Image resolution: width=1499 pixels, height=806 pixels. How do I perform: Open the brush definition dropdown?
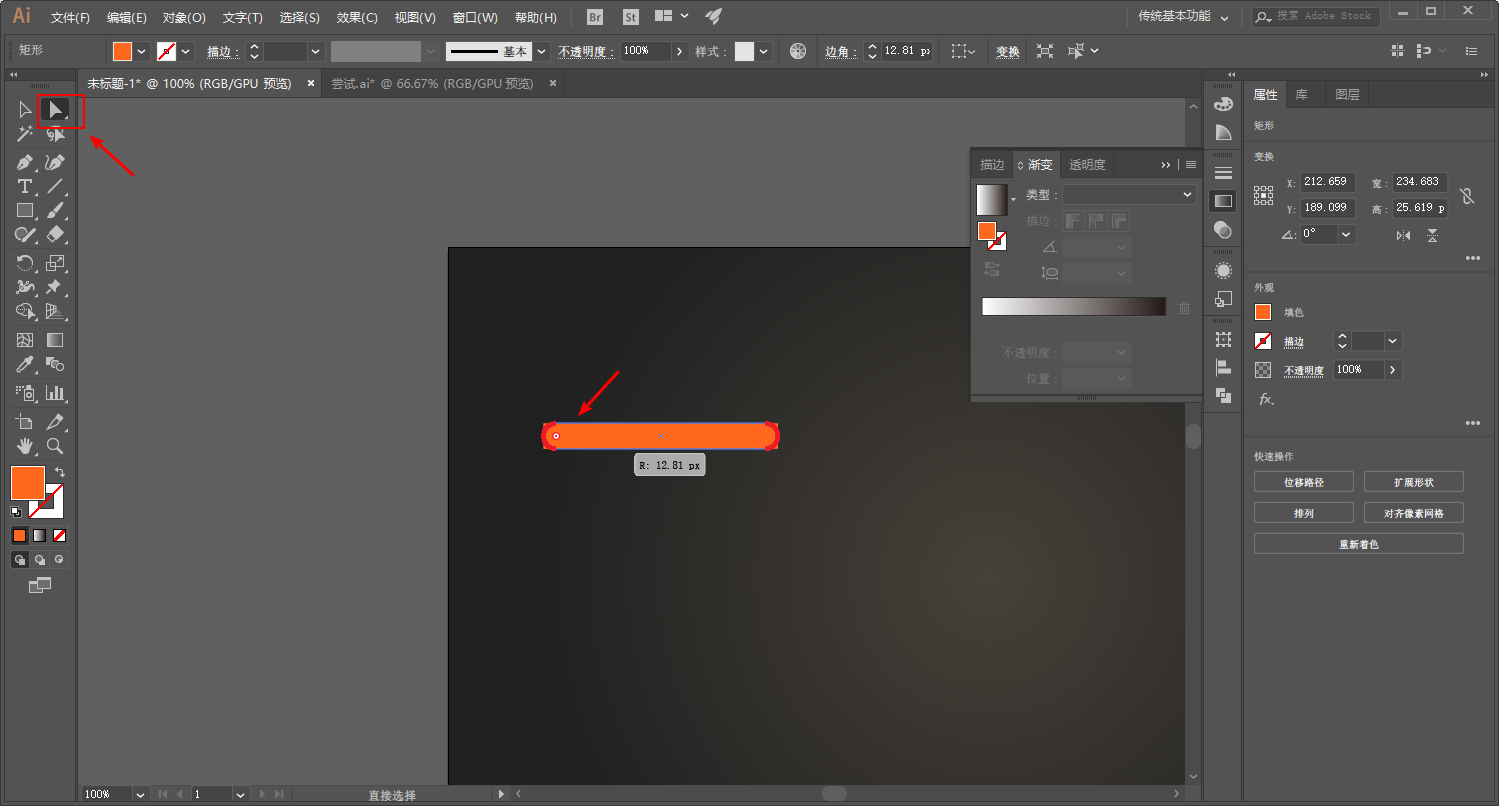tap(541, 51)
